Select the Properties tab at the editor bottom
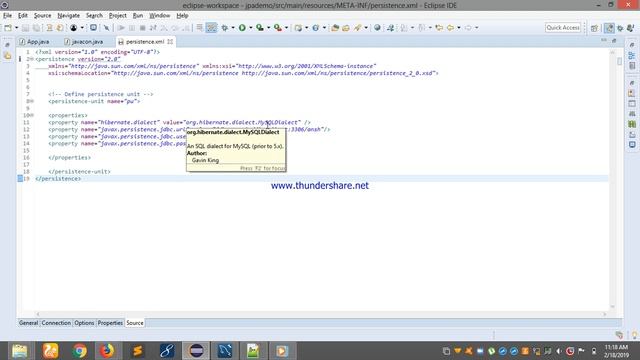Viewport: 640px width, 360px height. (x=110, y=323)
